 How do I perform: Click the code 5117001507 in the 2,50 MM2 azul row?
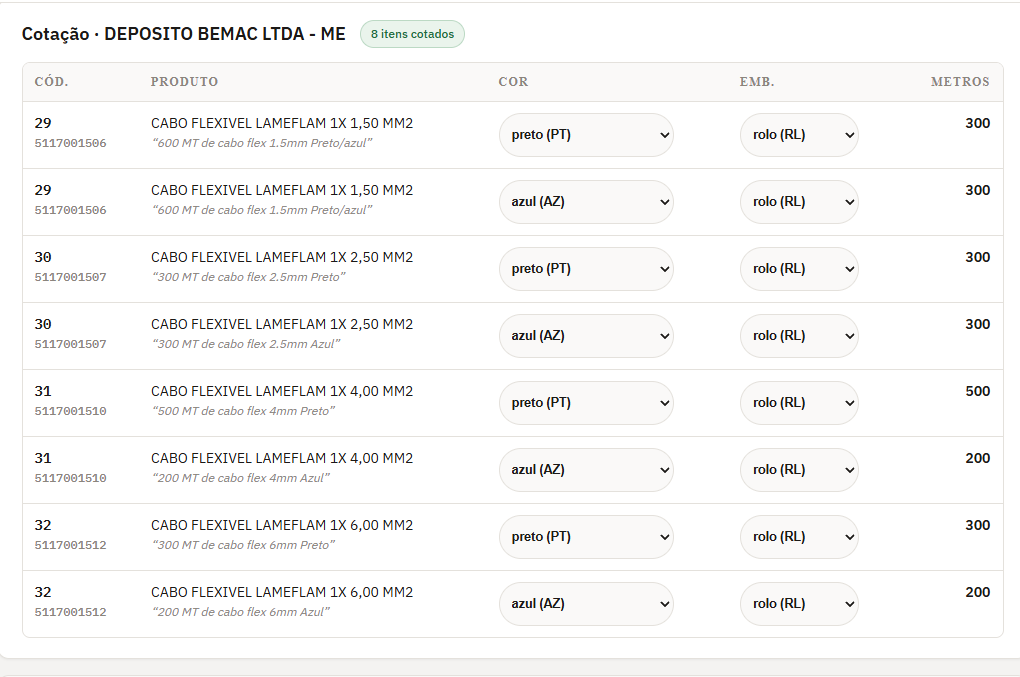70,344
